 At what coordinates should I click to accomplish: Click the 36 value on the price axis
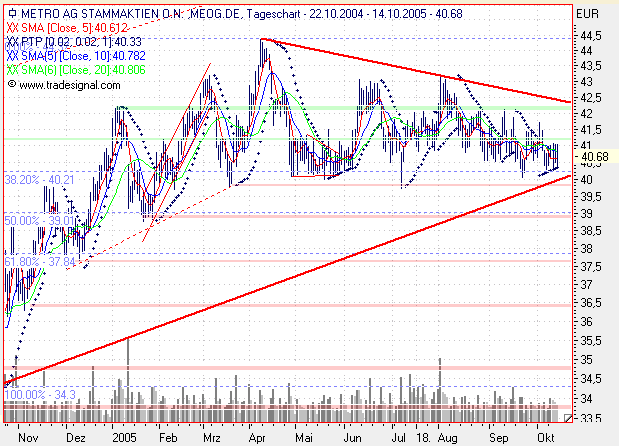coord(587,322)
